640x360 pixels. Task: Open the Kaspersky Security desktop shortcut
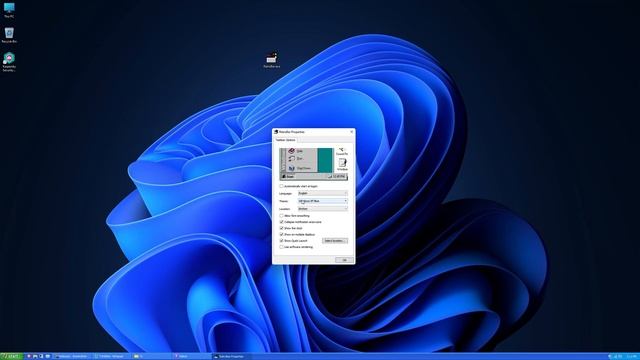click(x=9, y=62)
